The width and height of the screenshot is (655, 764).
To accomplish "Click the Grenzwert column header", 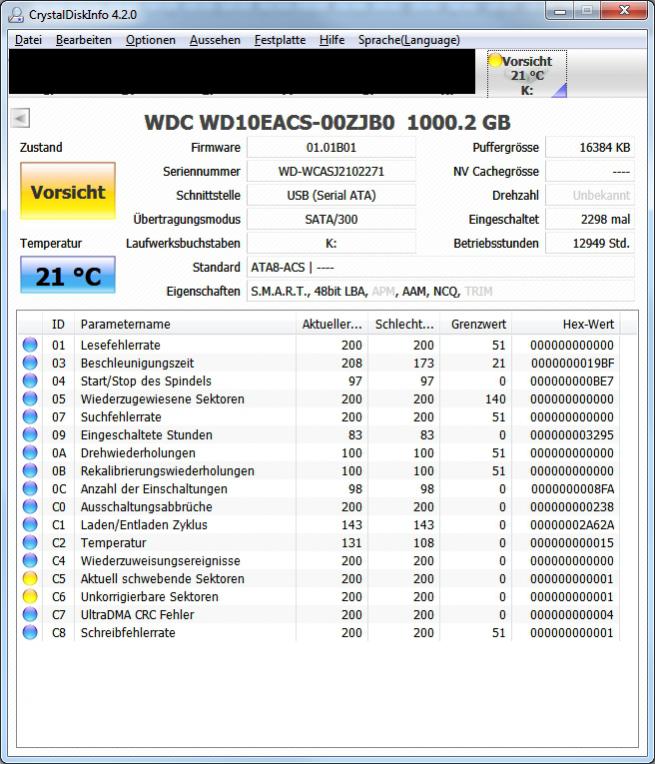I will tap(476, 324).
